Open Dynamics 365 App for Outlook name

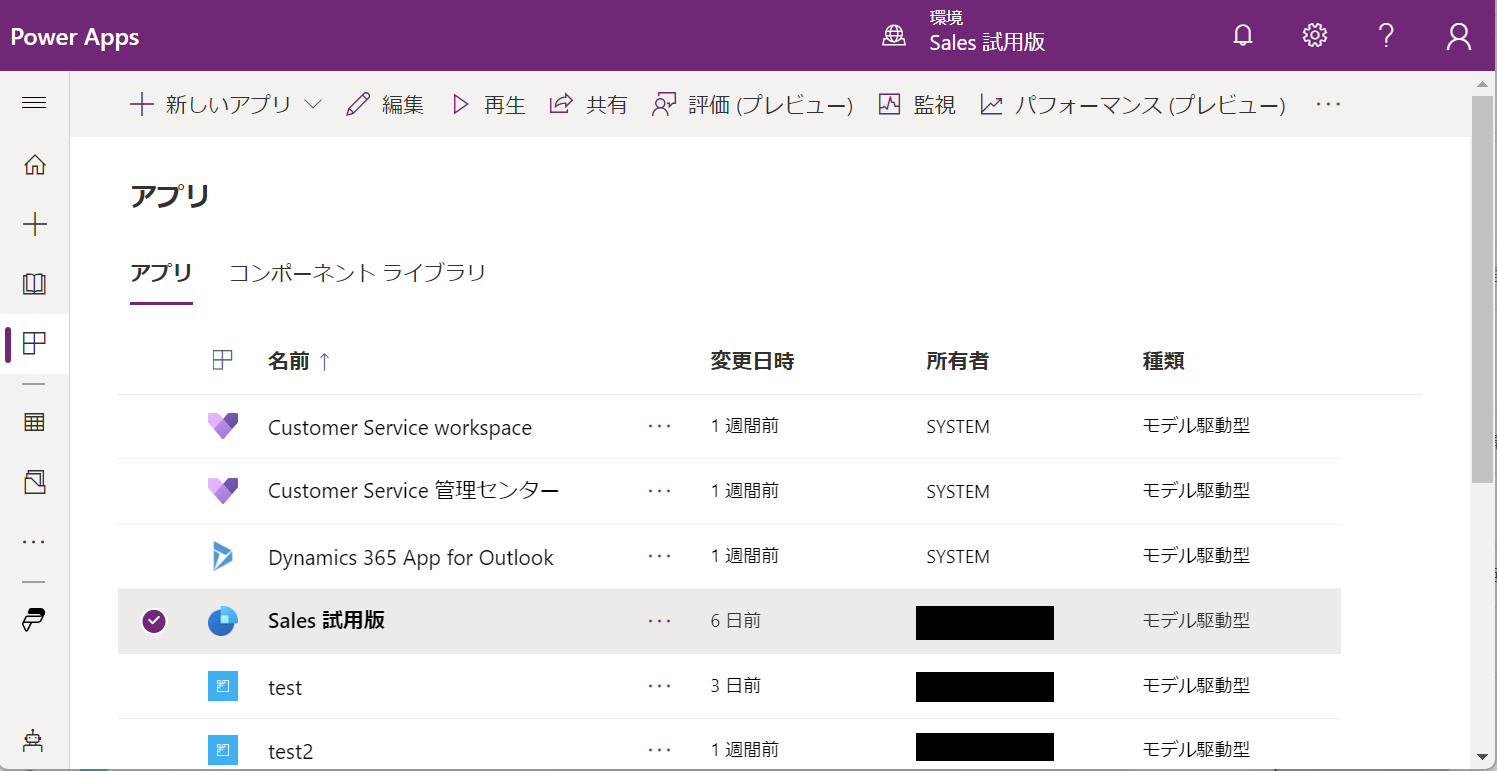coord(411,557)
